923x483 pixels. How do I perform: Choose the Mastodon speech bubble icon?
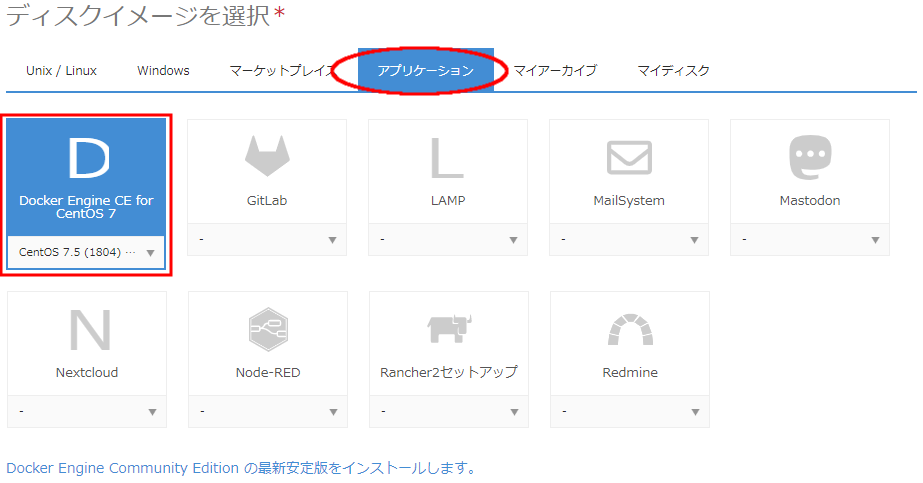click(810, 157)
